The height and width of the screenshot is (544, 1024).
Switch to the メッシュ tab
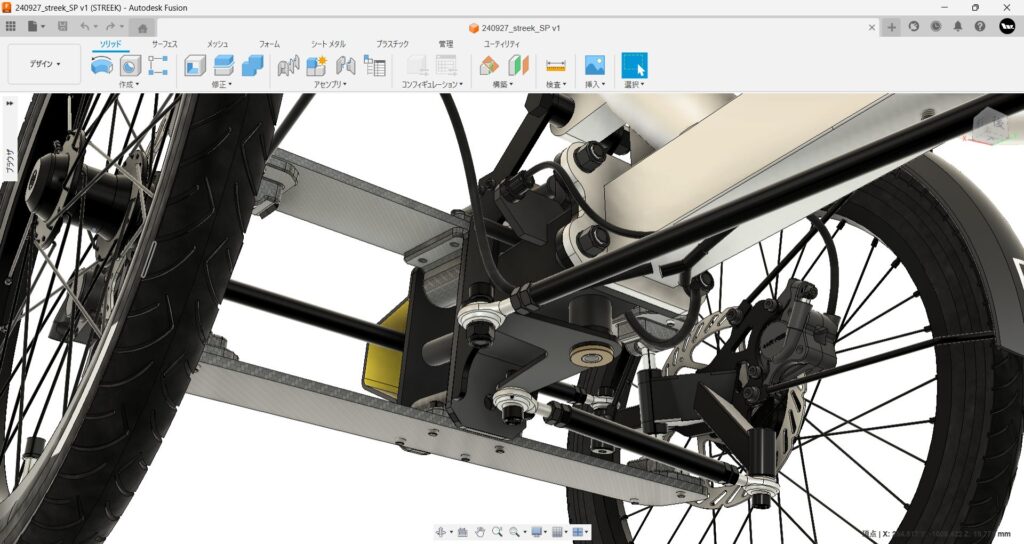point(217,44)
